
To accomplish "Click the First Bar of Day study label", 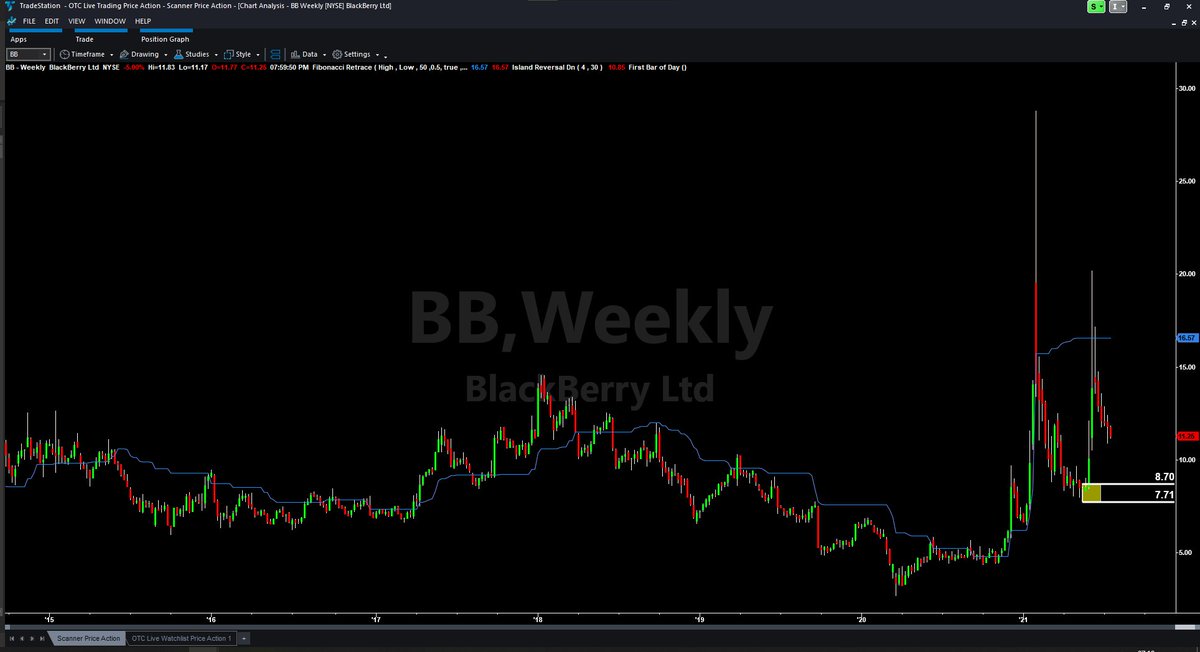I will point(657,67).
